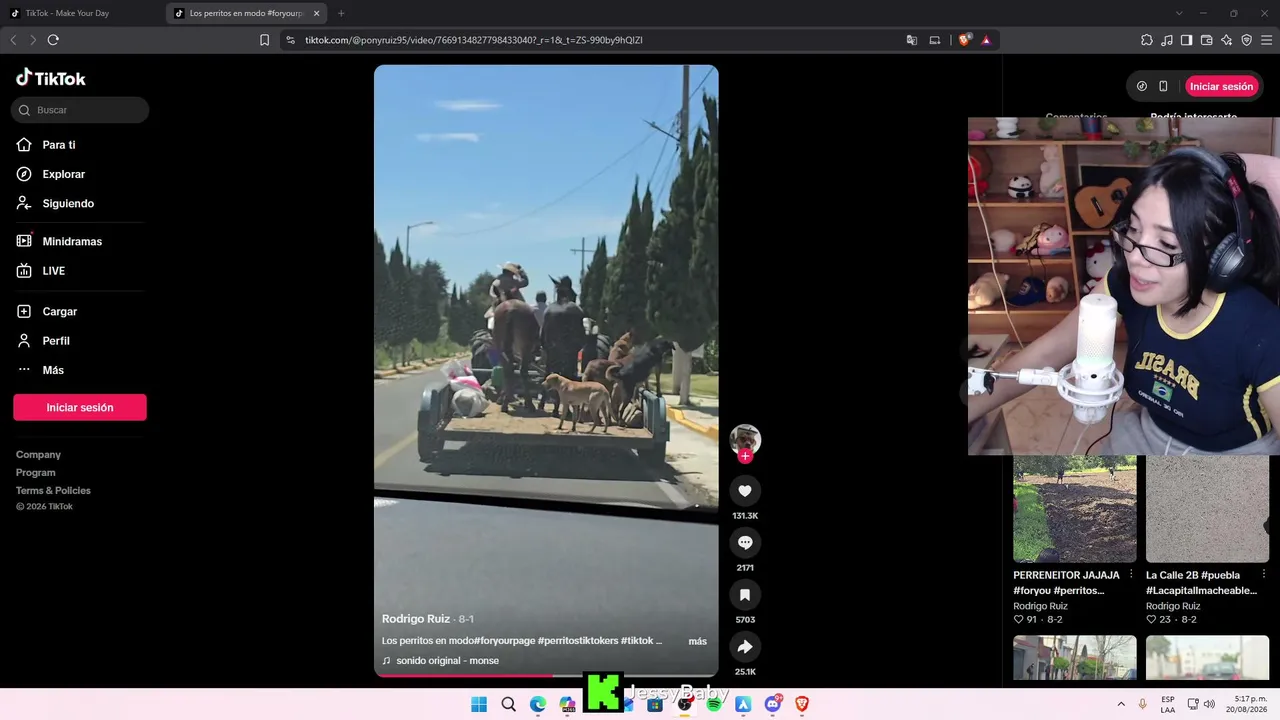Go back to the previous page

(13, 40)
